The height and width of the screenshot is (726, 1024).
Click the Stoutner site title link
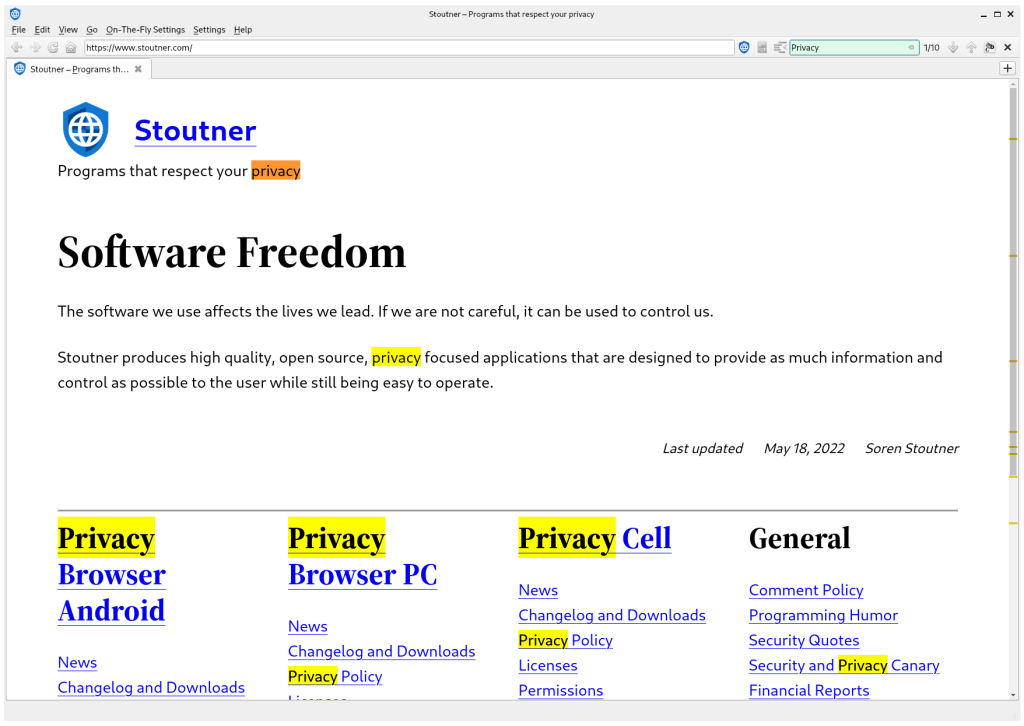coord(195,131)
